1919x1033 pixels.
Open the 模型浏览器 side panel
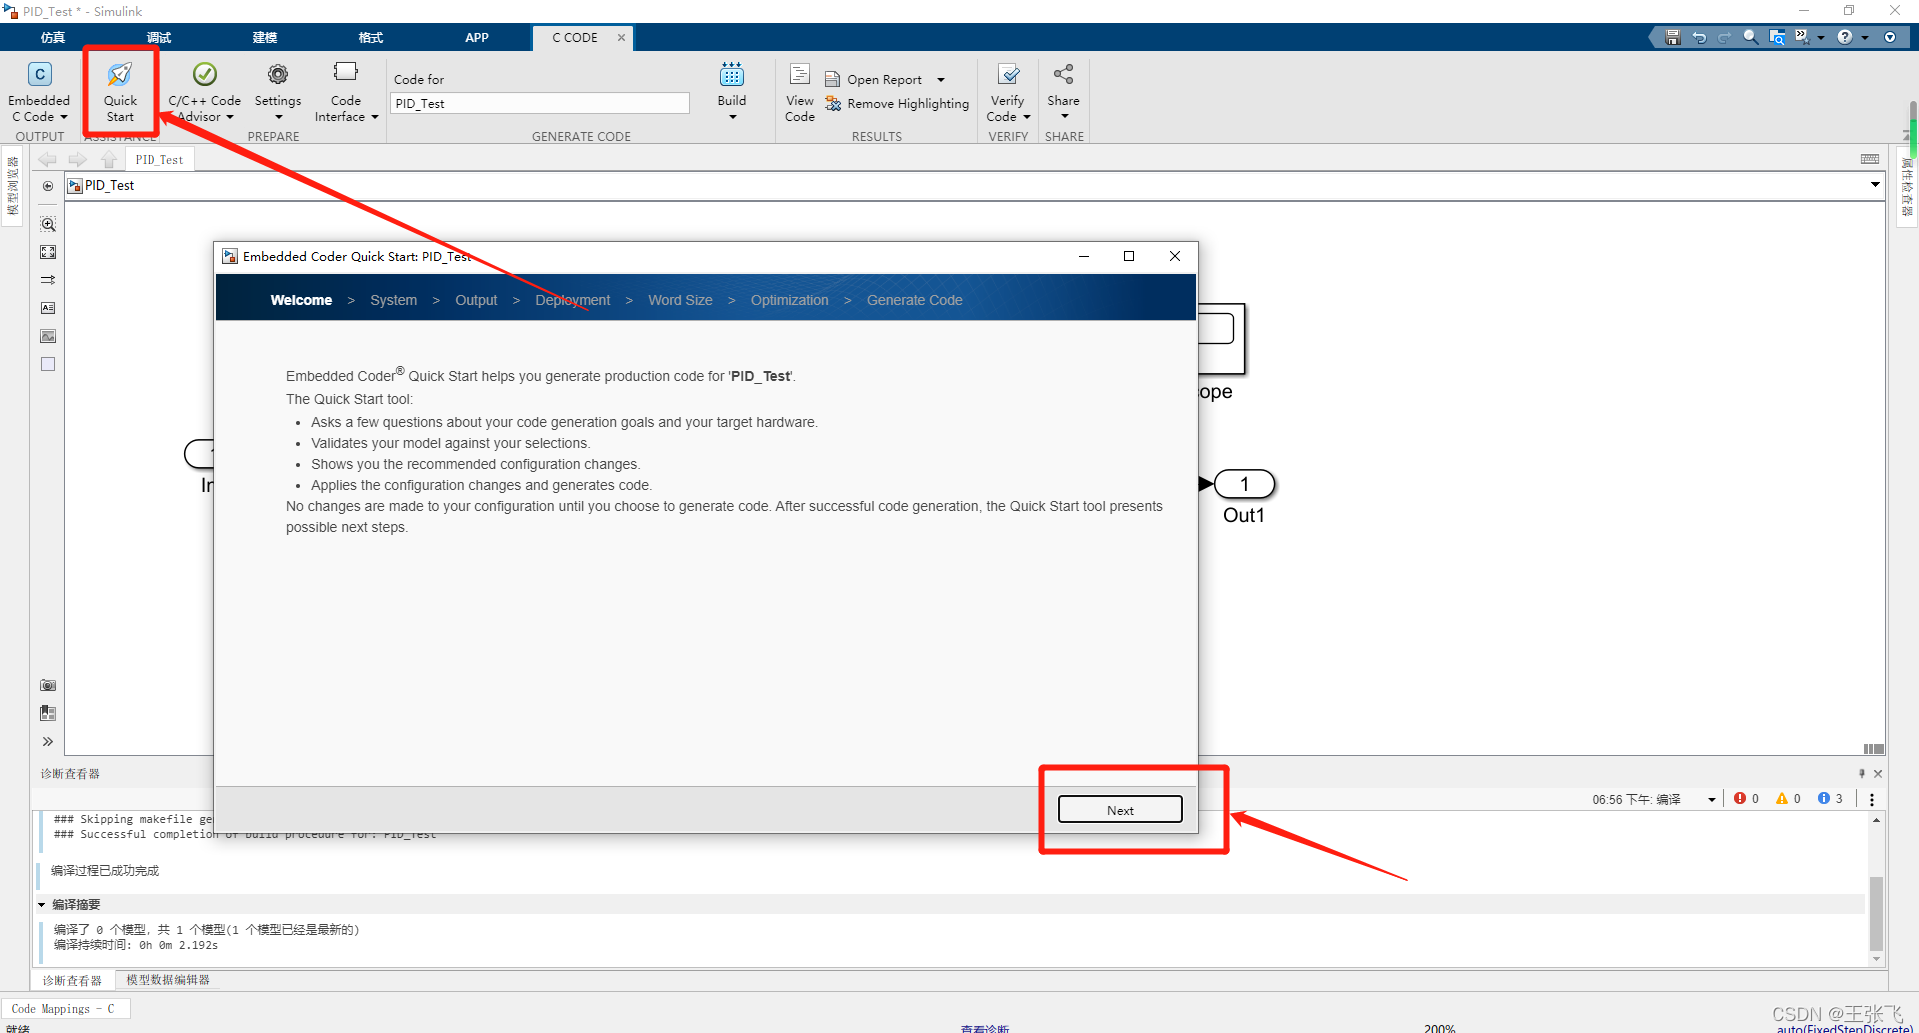pyautogui.click(x=13, y=186)
